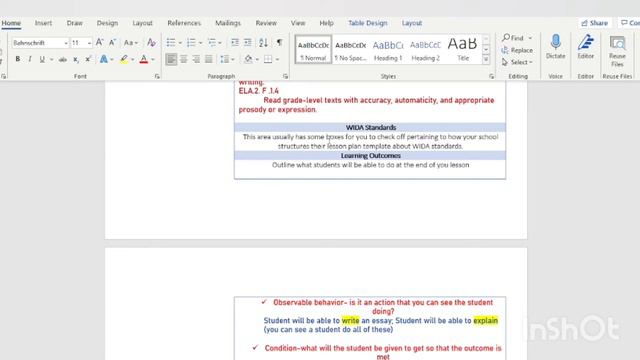
Task: Apply the Heading 1 style
Action: pyautogui.click(x=388, y=50)
